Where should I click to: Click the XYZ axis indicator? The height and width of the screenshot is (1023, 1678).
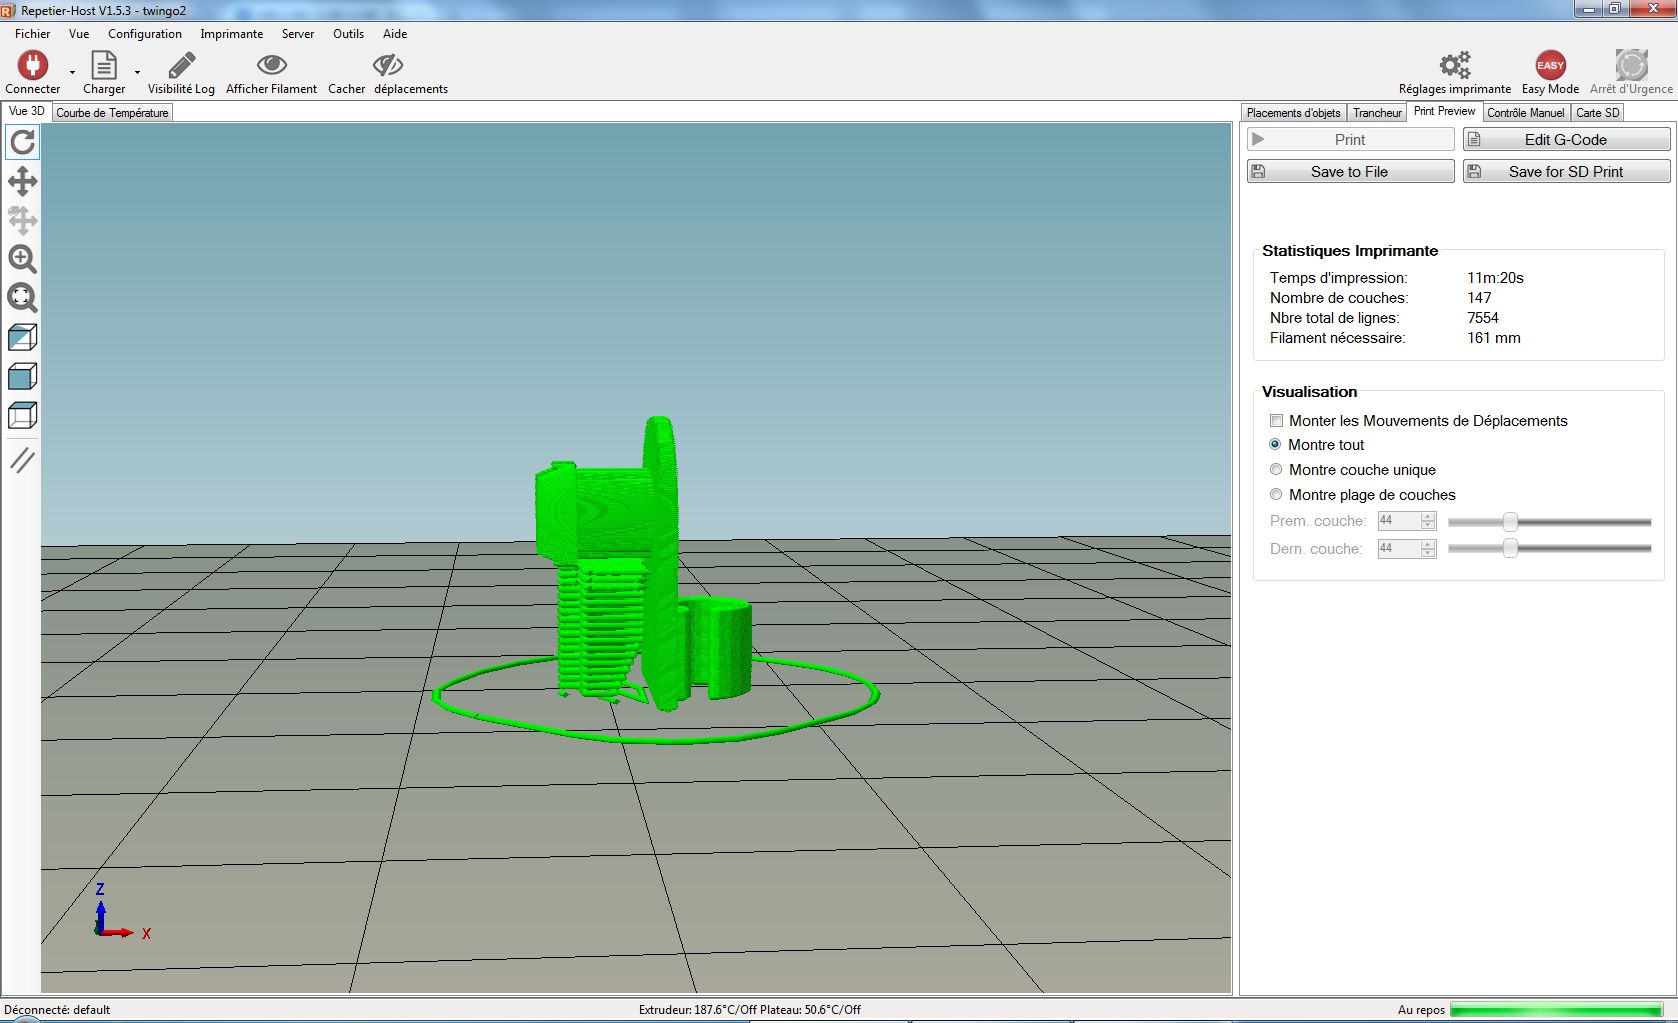pyautogui.click(x=120, y=912)
